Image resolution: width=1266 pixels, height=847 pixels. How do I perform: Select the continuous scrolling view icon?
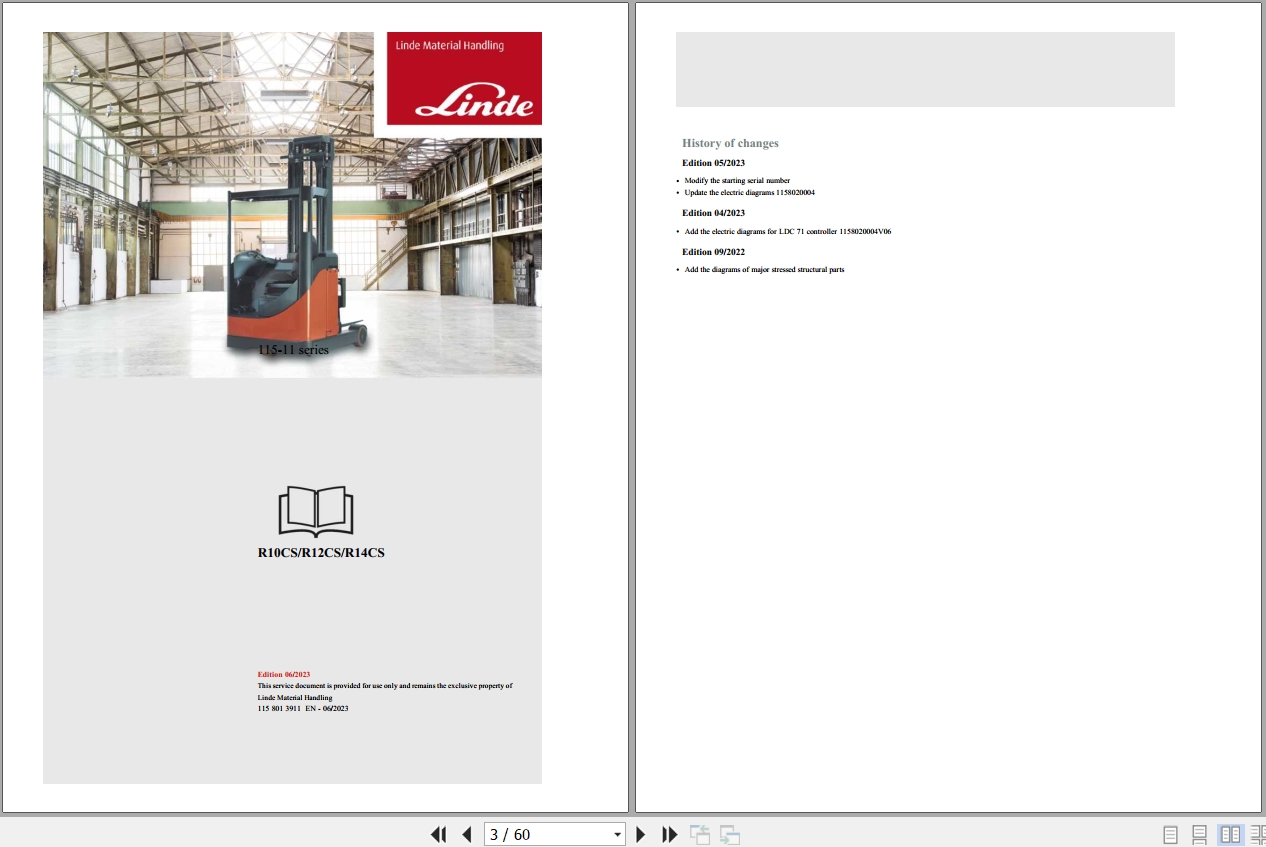point(1201,834)
